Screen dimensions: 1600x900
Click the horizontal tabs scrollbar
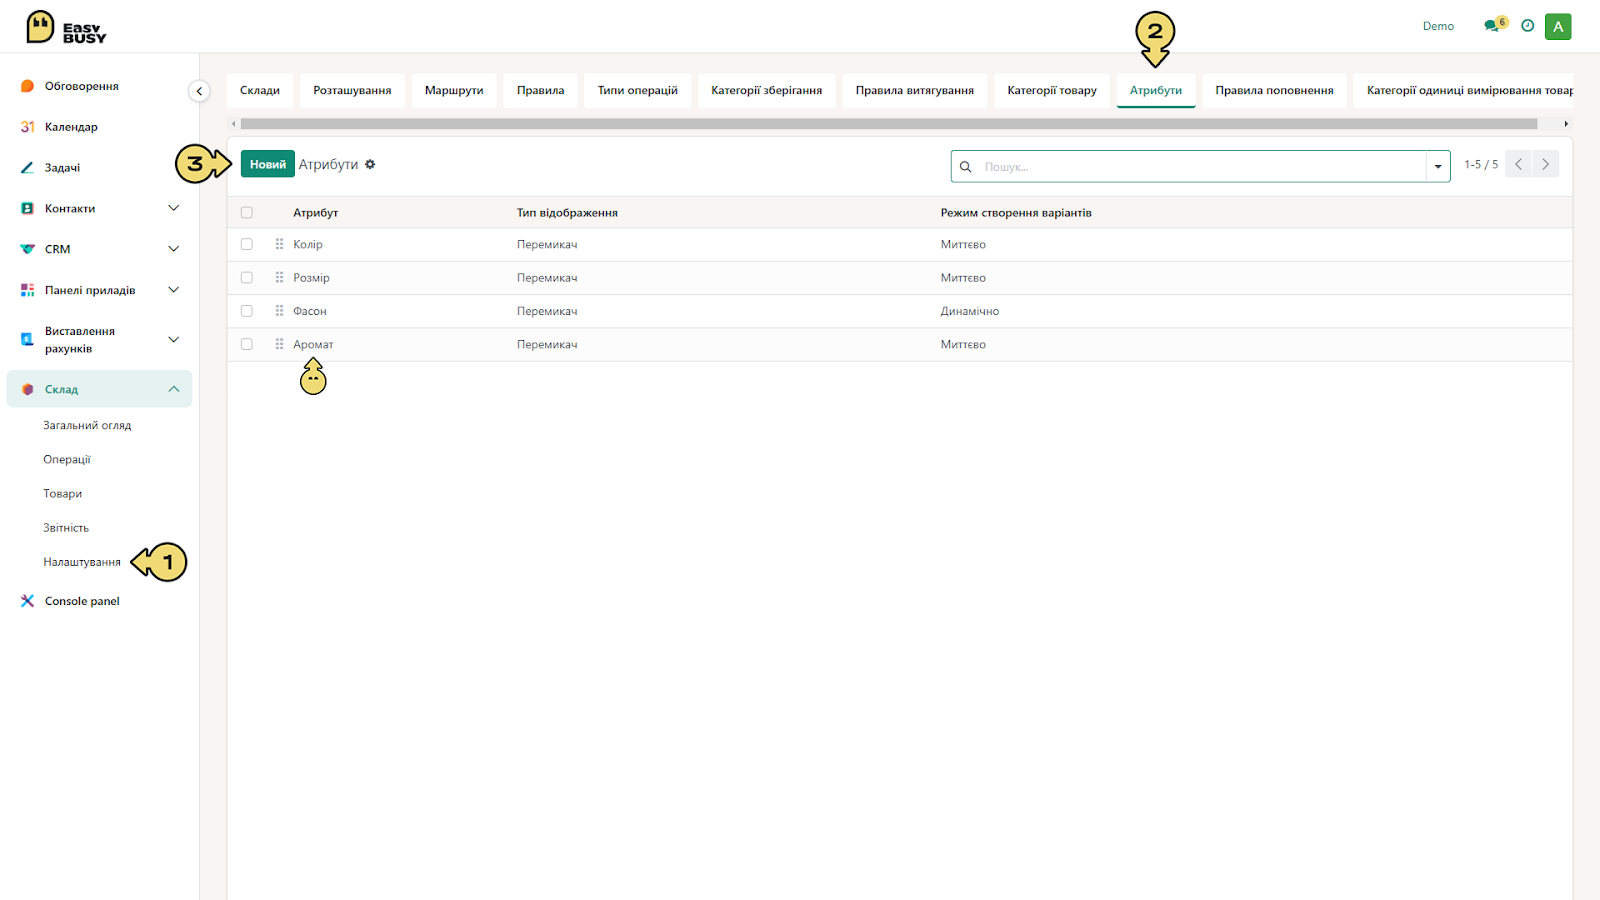point(888,124)
